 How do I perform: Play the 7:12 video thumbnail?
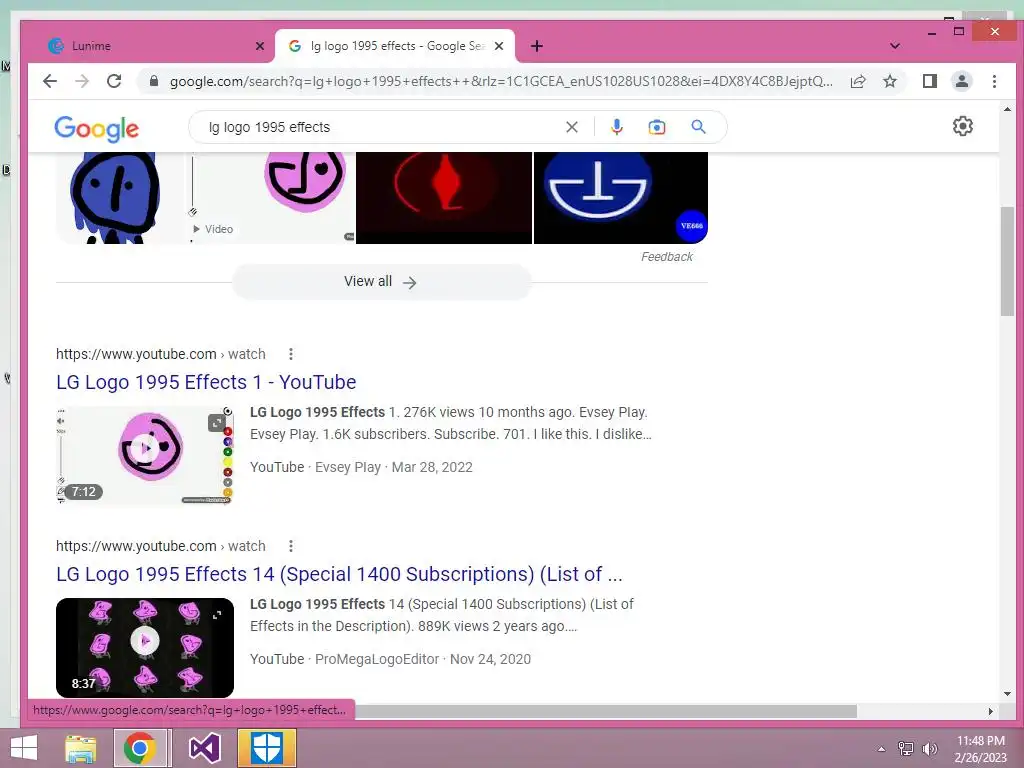coord(145,455)
